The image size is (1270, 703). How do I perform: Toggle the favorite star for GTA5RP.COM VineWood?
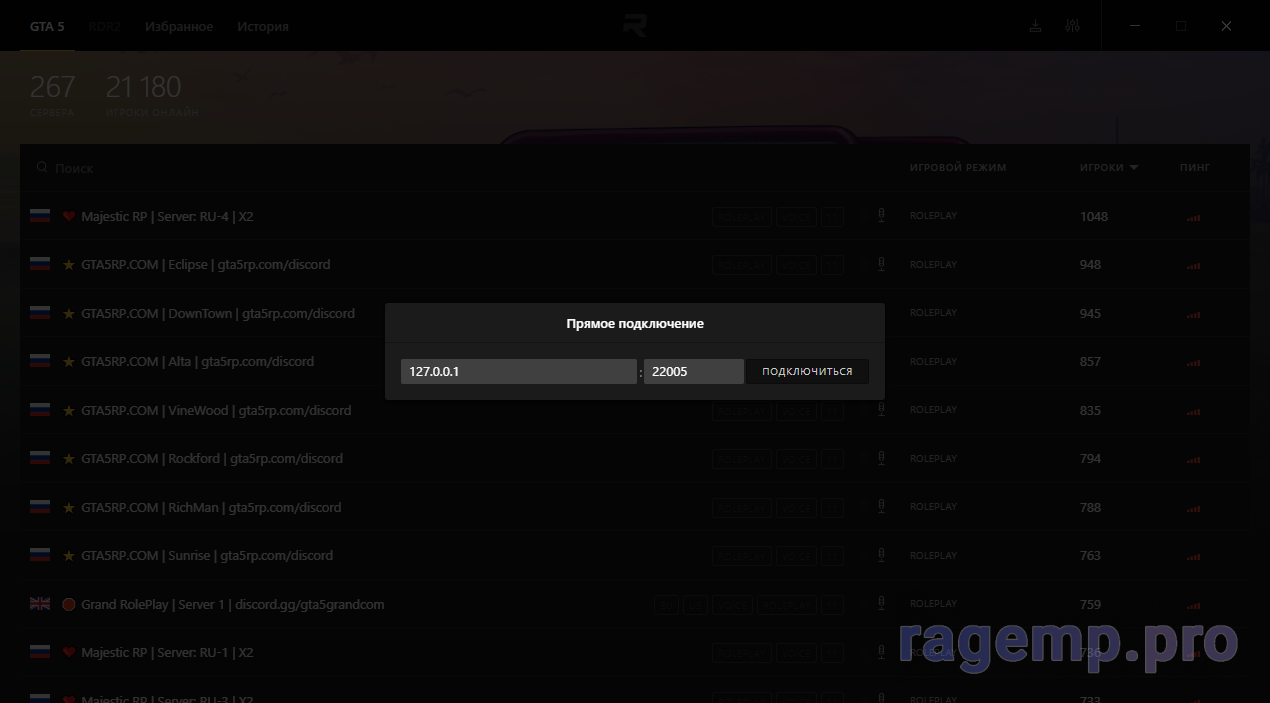click(x=69, y=410)
